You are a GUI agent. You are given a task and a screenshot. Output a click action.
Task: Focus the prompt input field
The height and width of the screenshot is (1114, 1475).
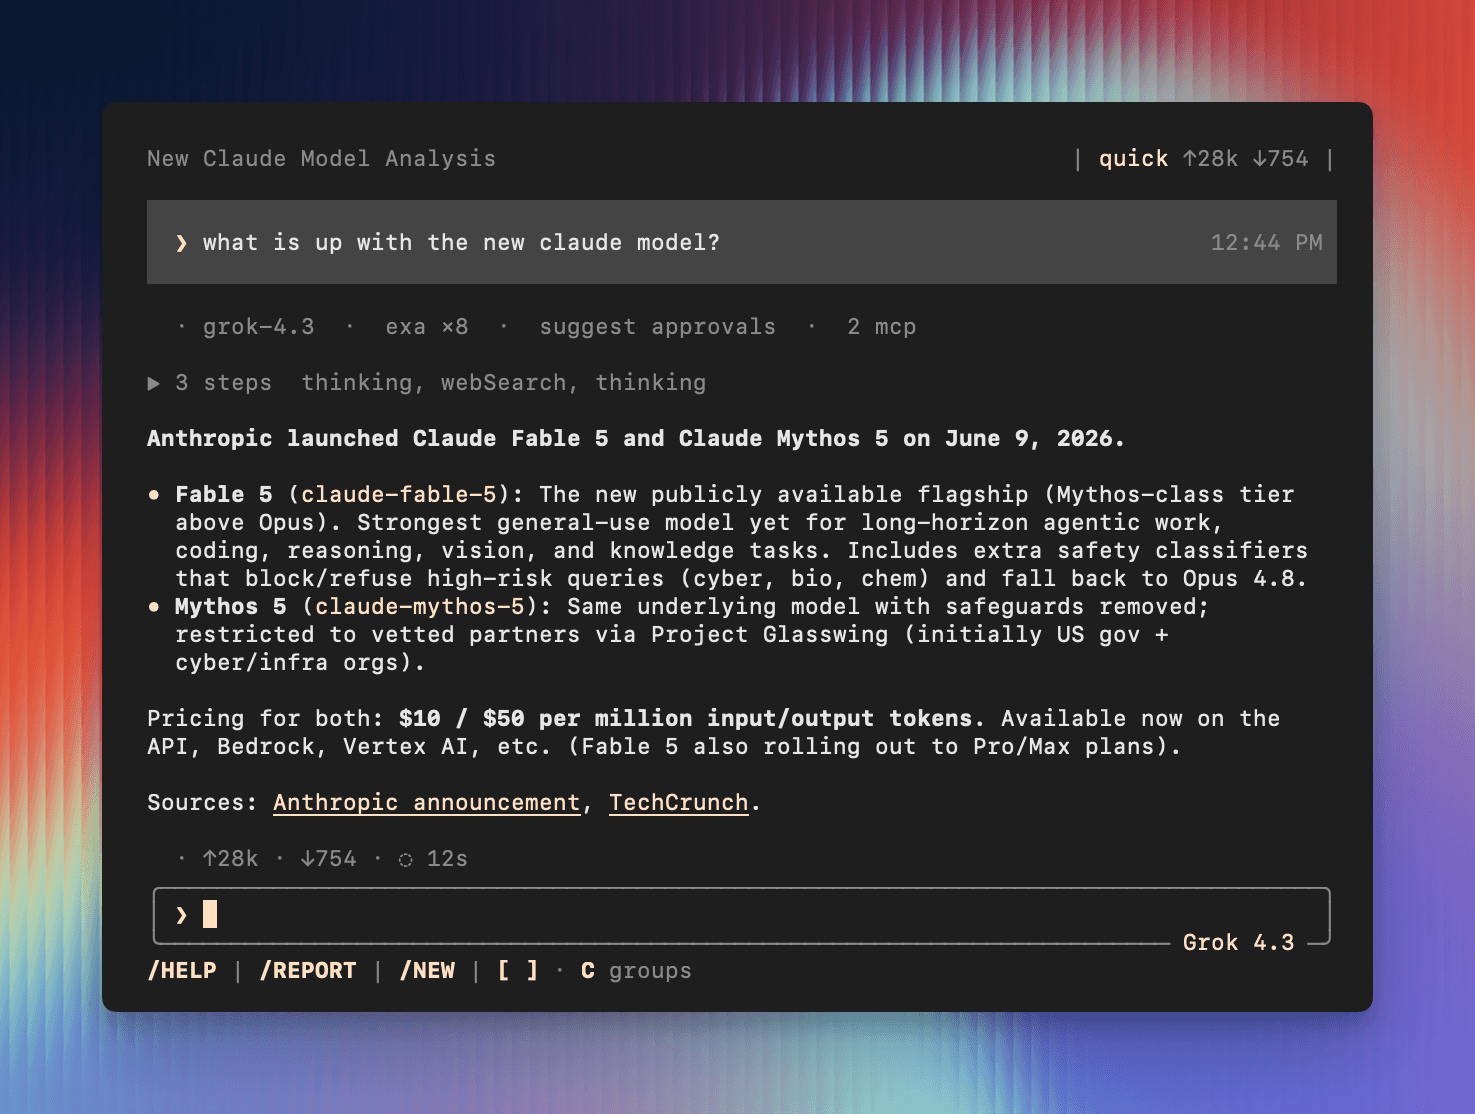click(x=741, y=915)
